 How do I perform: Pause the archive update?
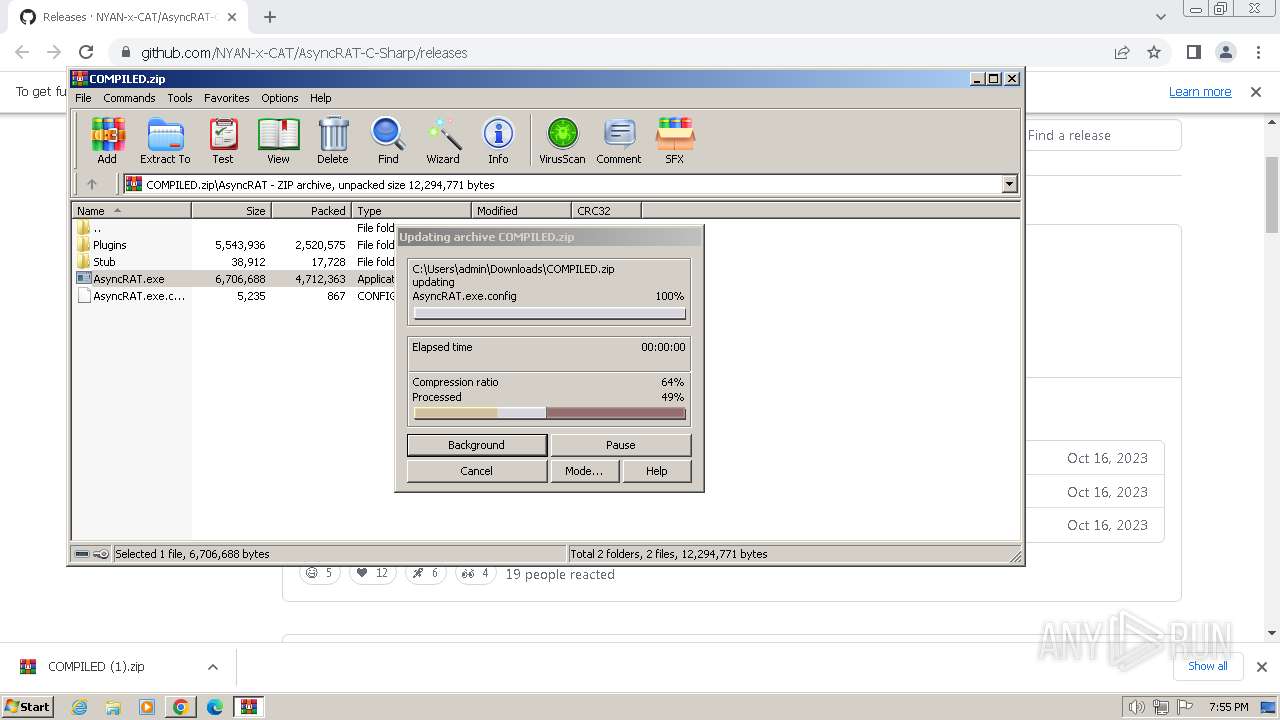[x=620, y=445]
